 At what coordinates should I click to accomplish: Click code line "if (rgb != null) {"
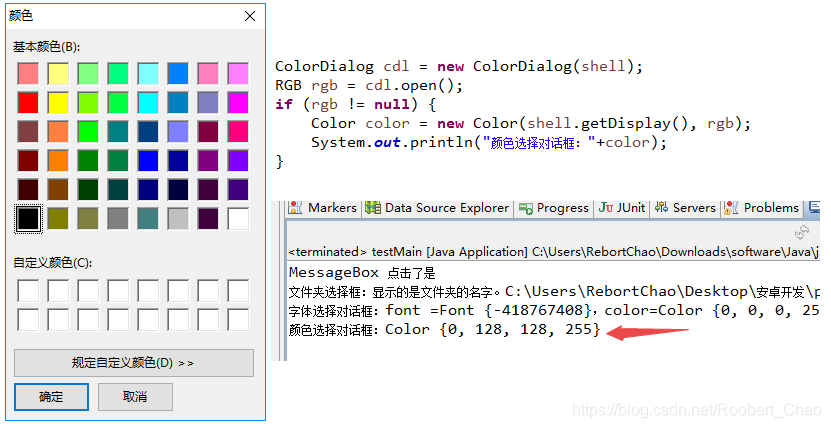click(355, 104)
